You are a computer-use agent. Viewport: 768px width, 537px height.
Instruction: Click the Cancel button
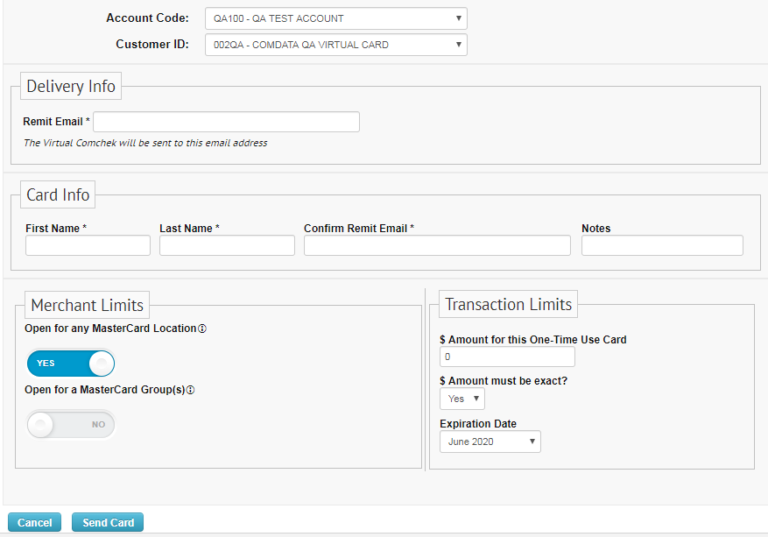pos(34,523)
